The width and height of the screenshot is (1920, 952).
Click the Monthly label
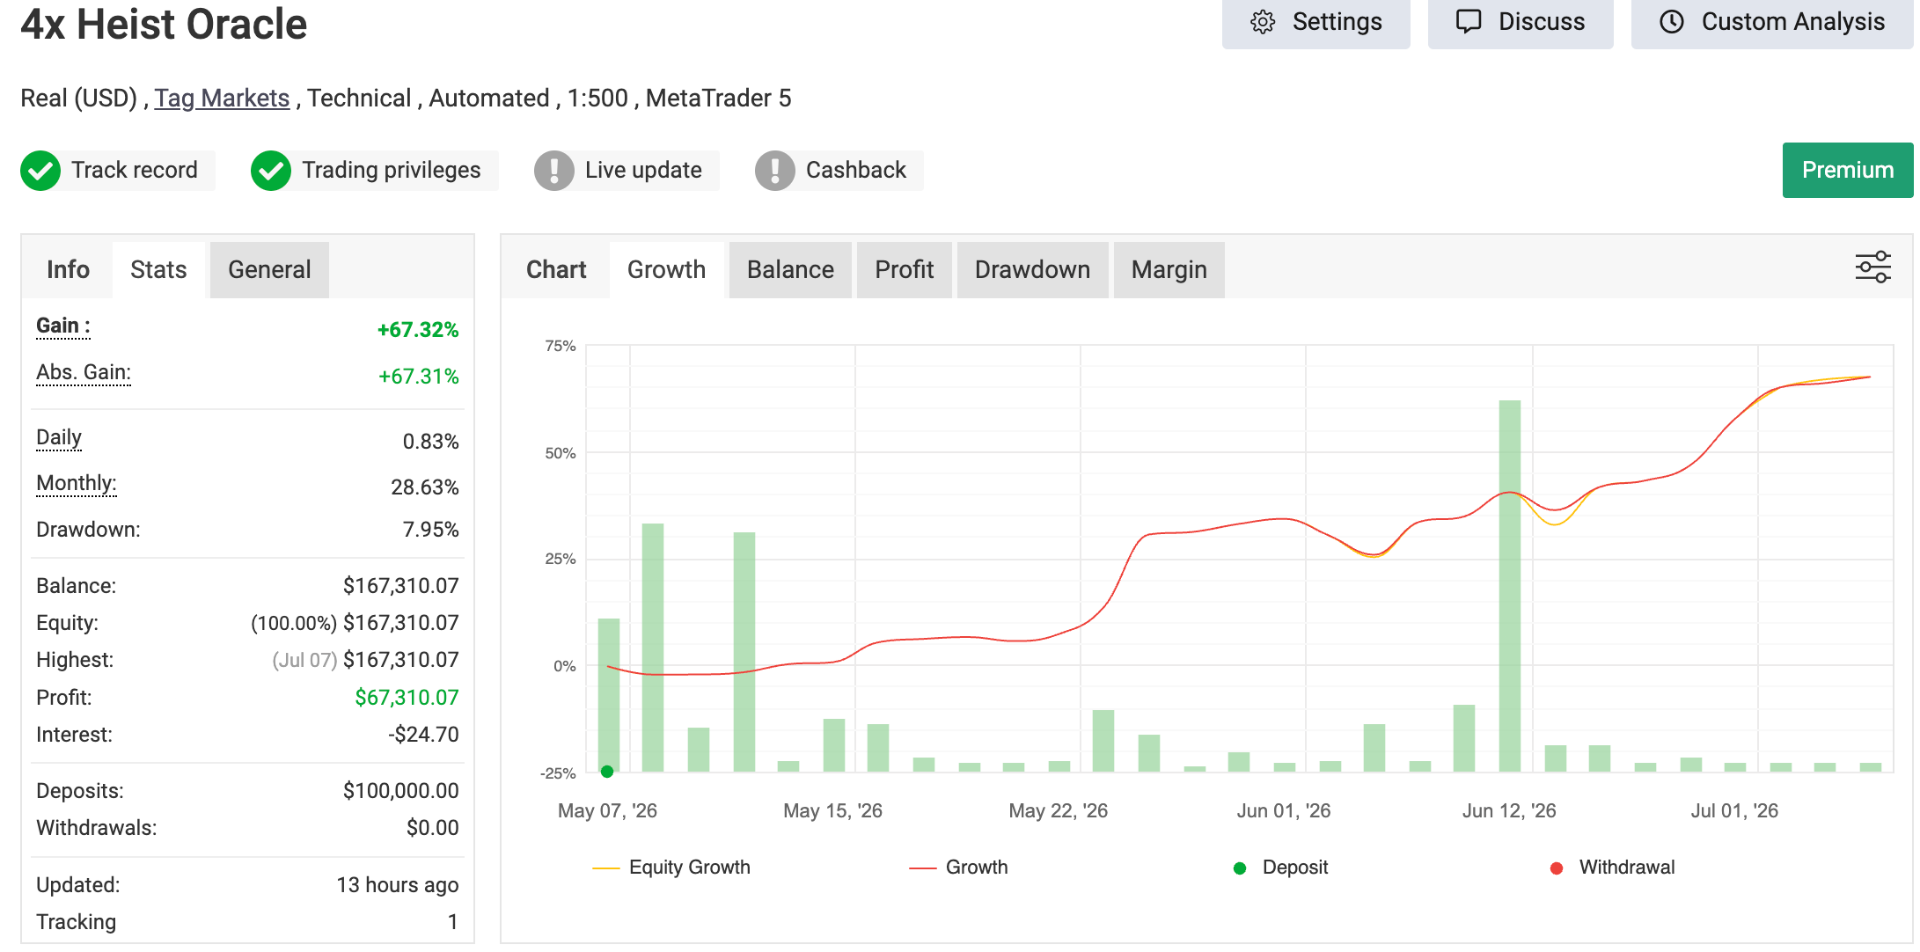tap(76, 484)
